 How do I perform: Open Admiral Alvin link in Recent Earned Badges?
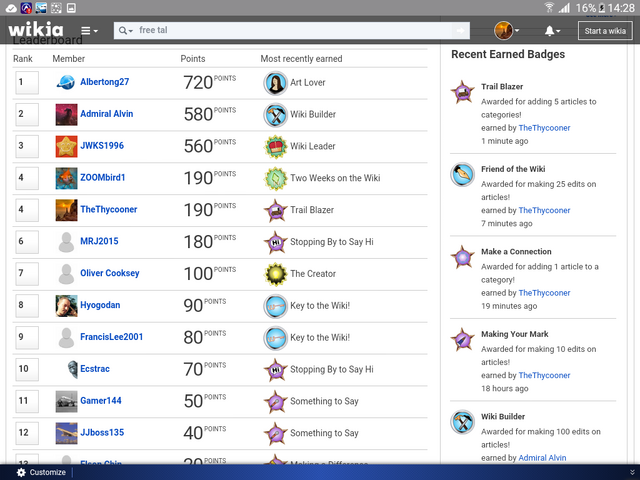pyautogui.click(x=542, y=458)
